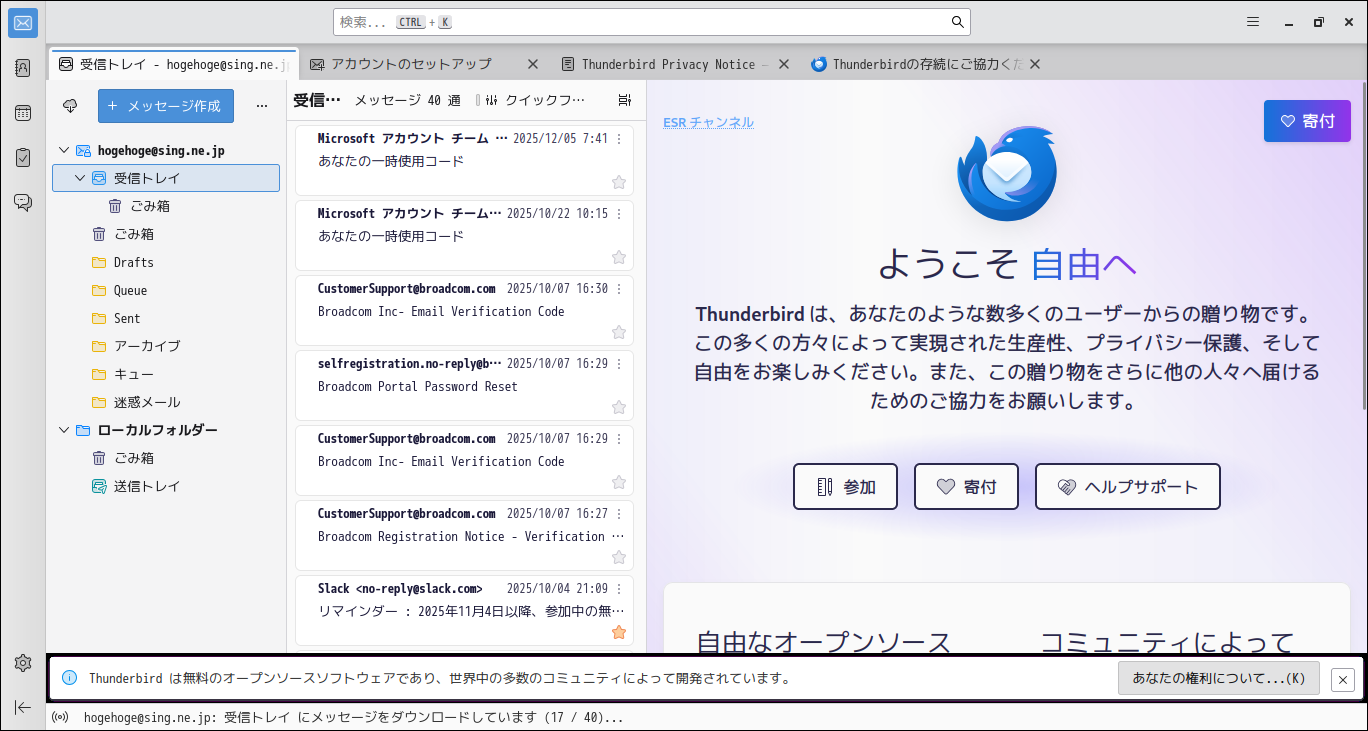Image resolution: width=1368 pixels, height=731 pixels.
Task: Collapse the ローカルフォルダー tree
Action: pyautogui.click(x=64, y=430)
